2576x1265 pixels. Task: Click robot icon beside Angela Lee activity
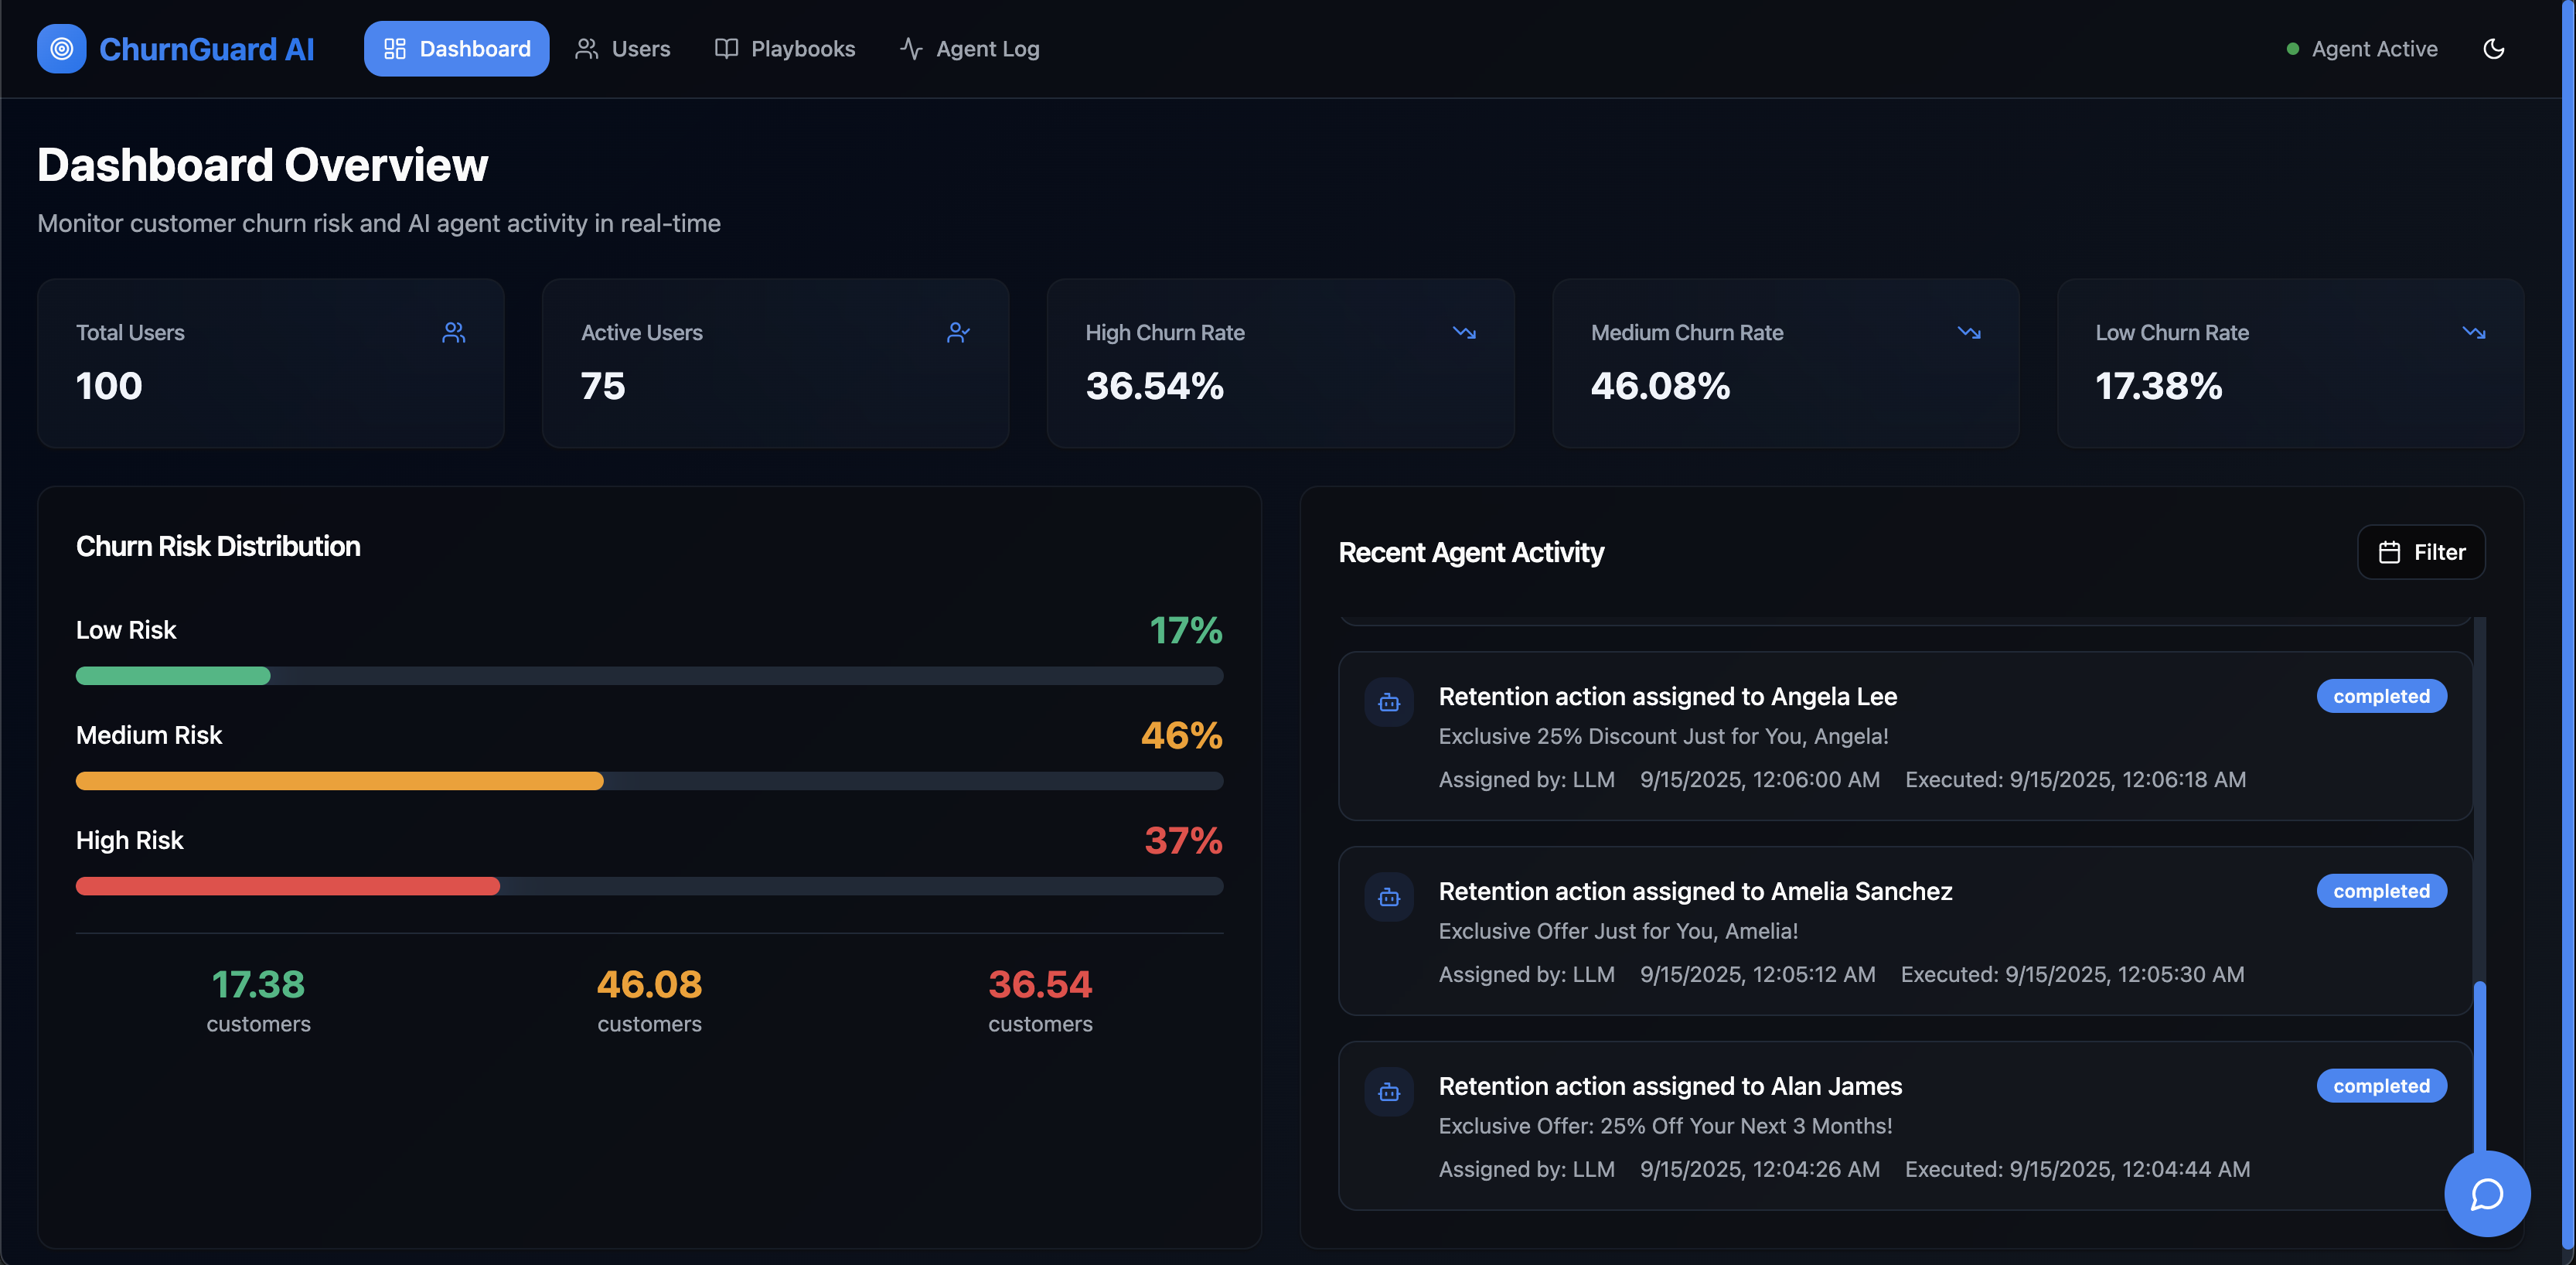(x=1389, y=702)
